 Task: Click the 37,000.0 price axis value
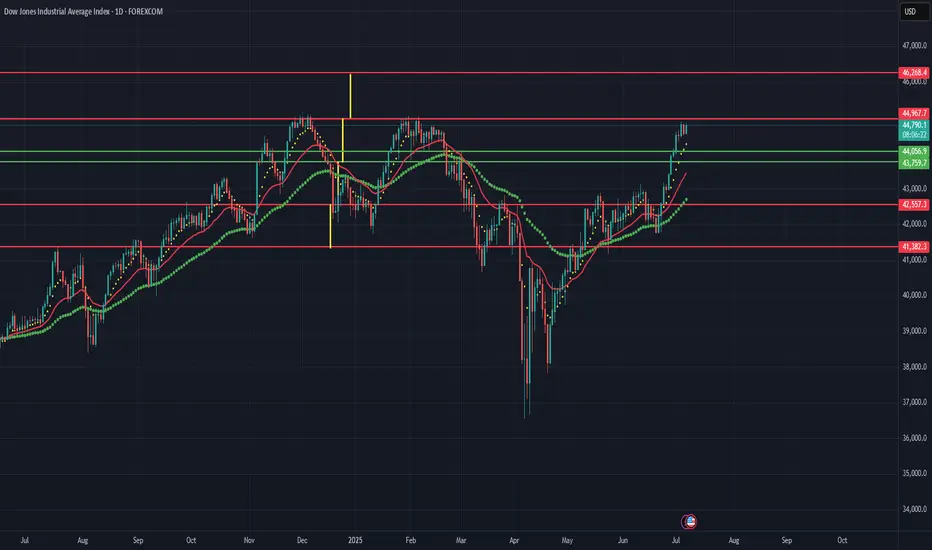click(914, 402)
